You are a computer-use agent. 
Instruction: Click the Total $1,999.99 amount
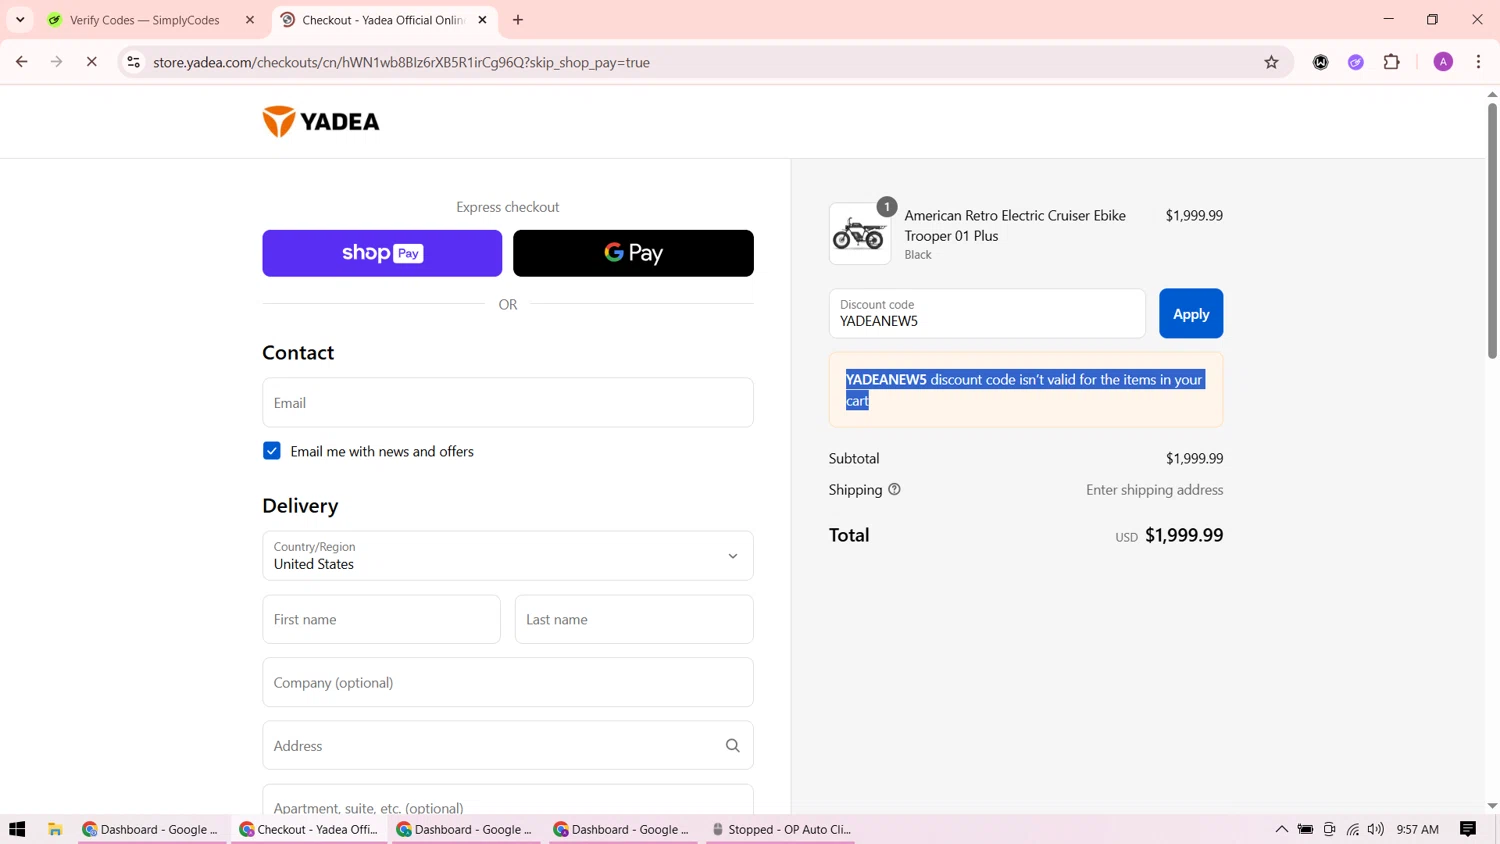pyautogui.click(x=1184, y=535)
